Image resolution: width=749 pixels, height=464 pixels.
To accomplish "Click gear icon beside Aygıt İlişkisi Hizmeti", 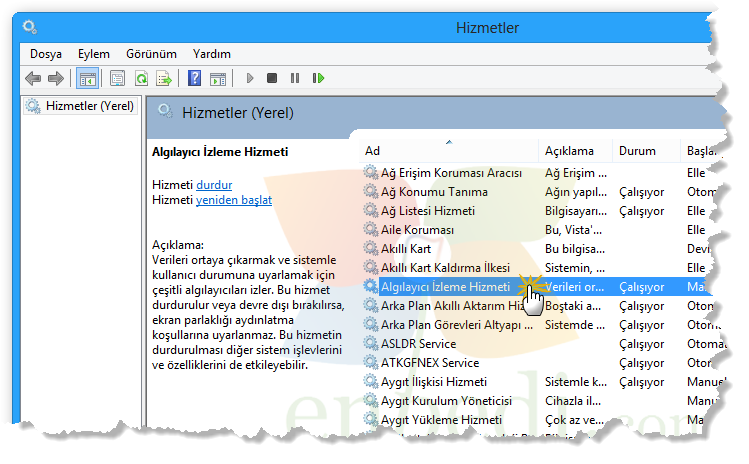I will click(x=371, y=381).
